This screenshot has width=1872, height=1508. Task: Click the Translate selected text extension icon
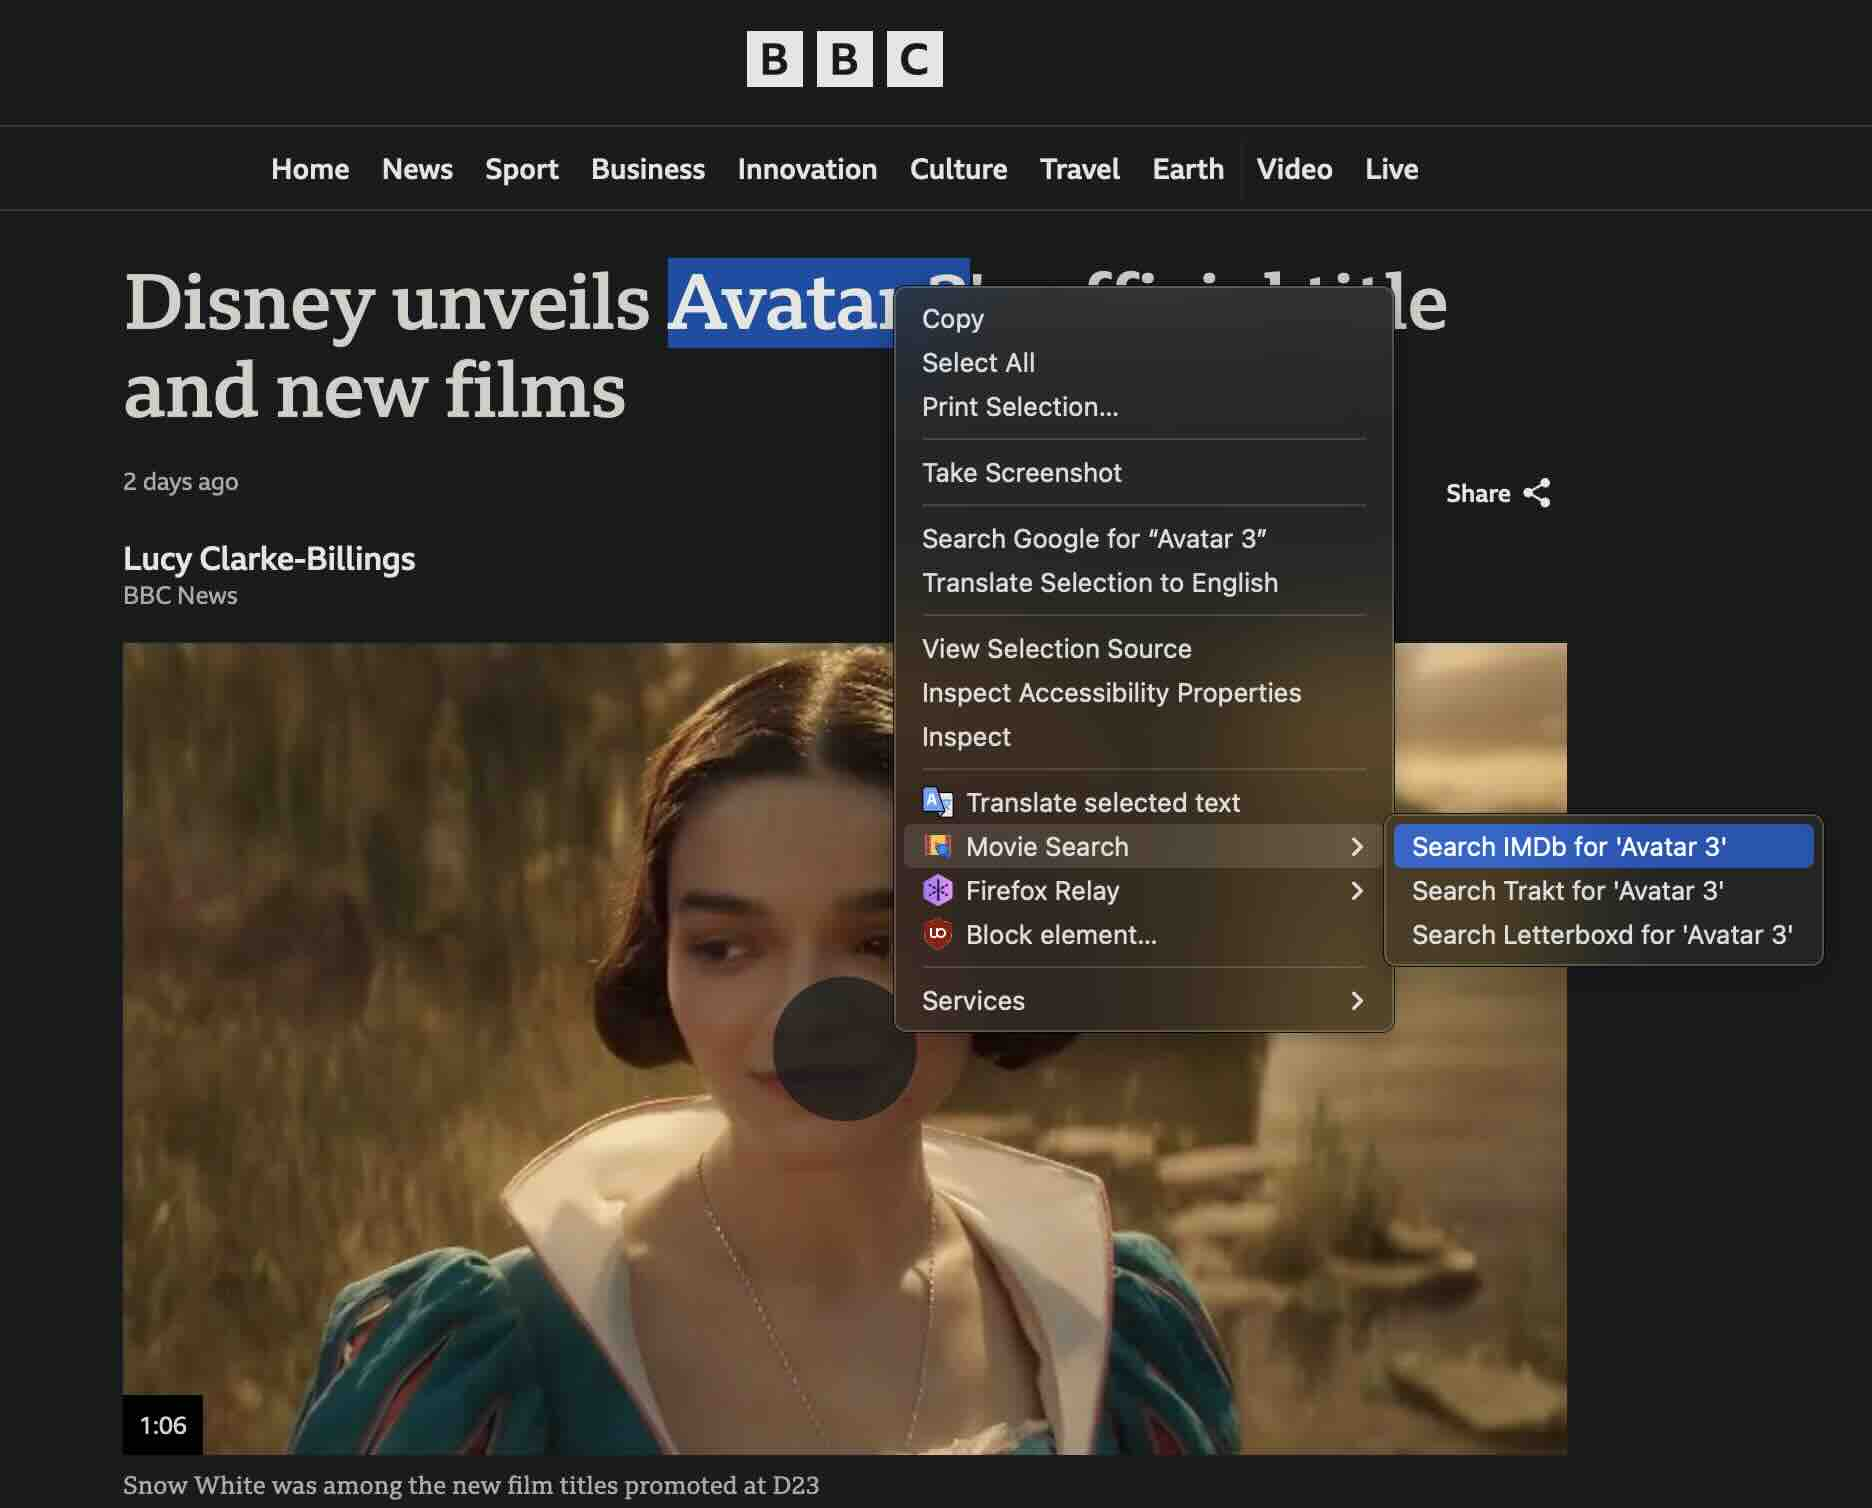click(937, 802)
